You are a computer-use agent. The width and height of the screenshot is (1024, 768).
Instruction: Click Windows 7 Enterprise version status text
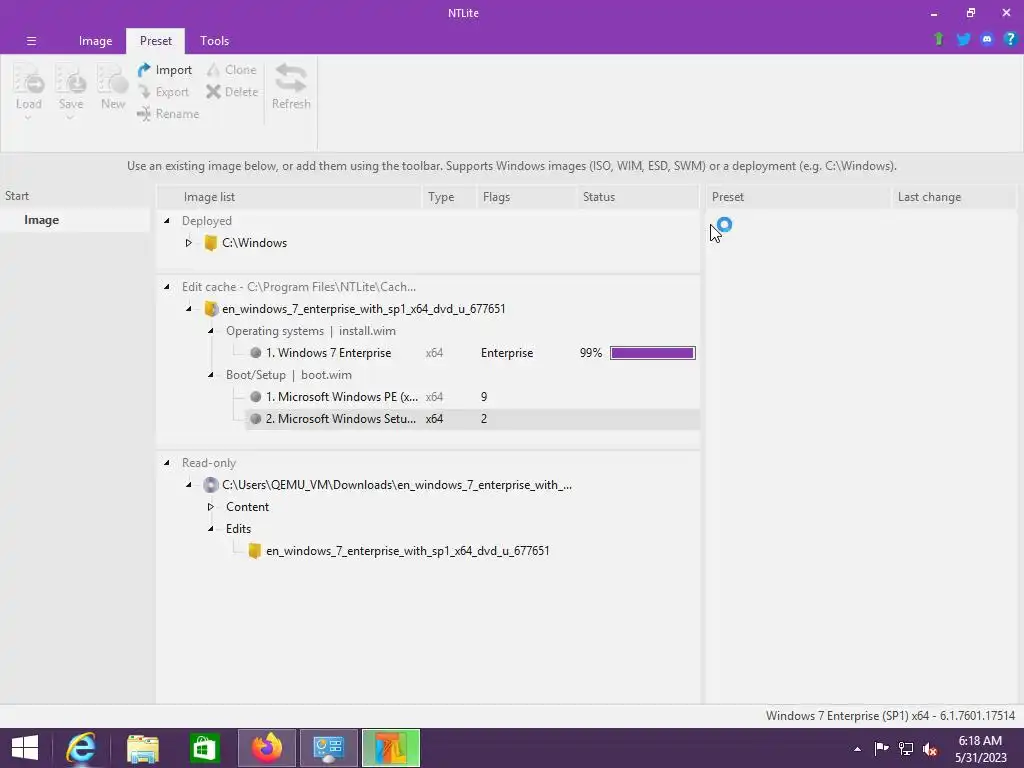pyautogui.click(x=890, y=716)
